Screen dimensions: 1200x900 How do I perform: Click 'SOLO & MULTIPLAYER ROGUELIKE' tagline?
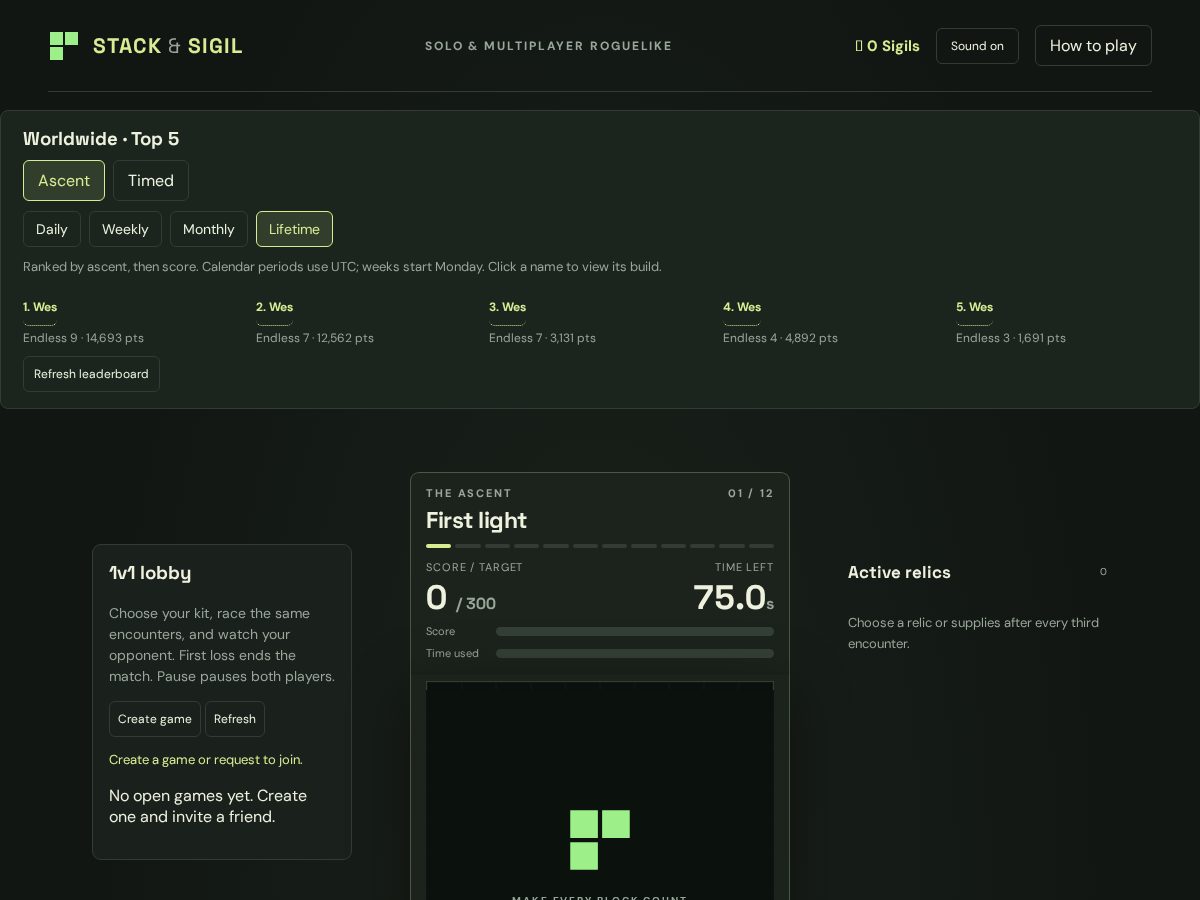coord(549,46)
